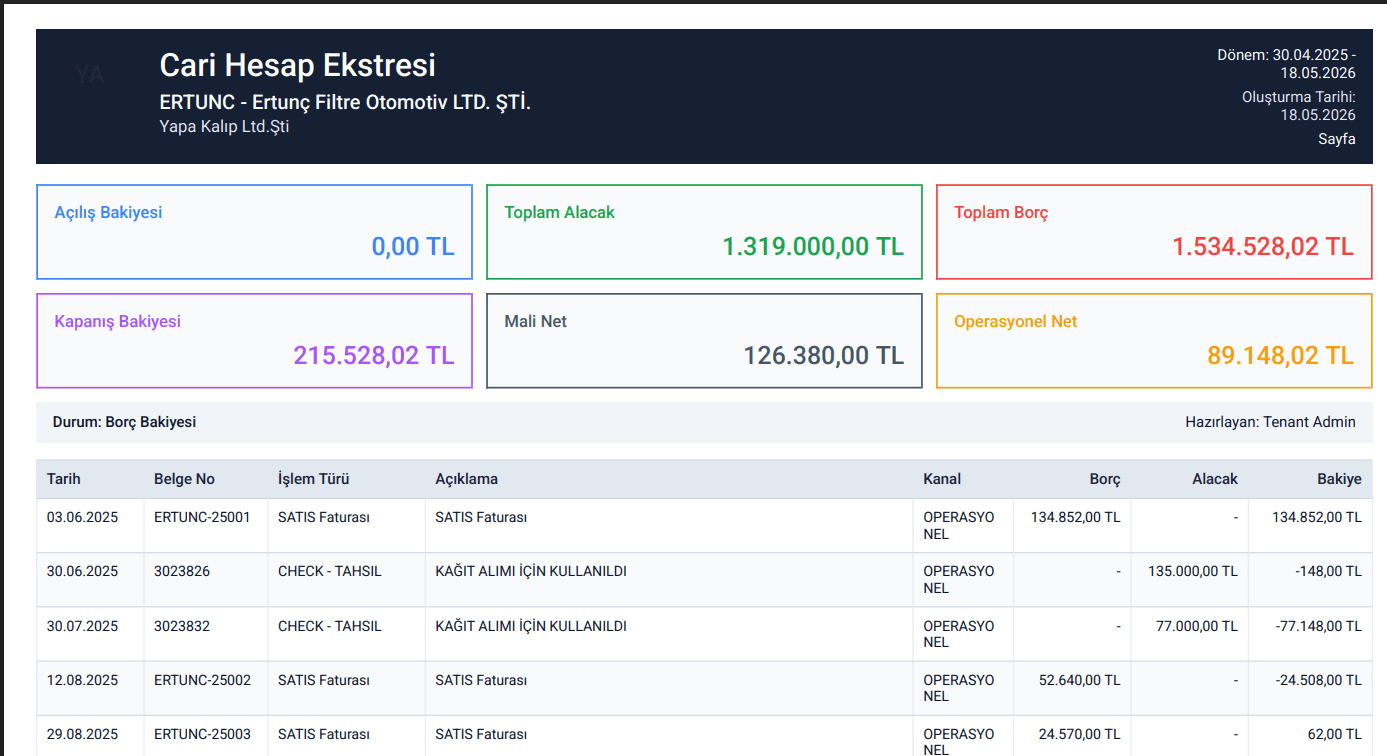This screenshot has width=1387, height=756.
Task: Click the 77.000,00 TL alacak amount
Action: (1197, 626)
